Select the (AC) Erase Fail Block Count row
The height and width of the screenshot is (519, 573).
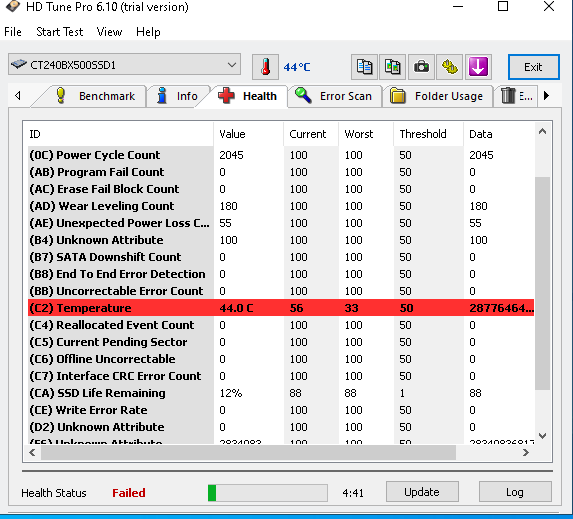281,189
